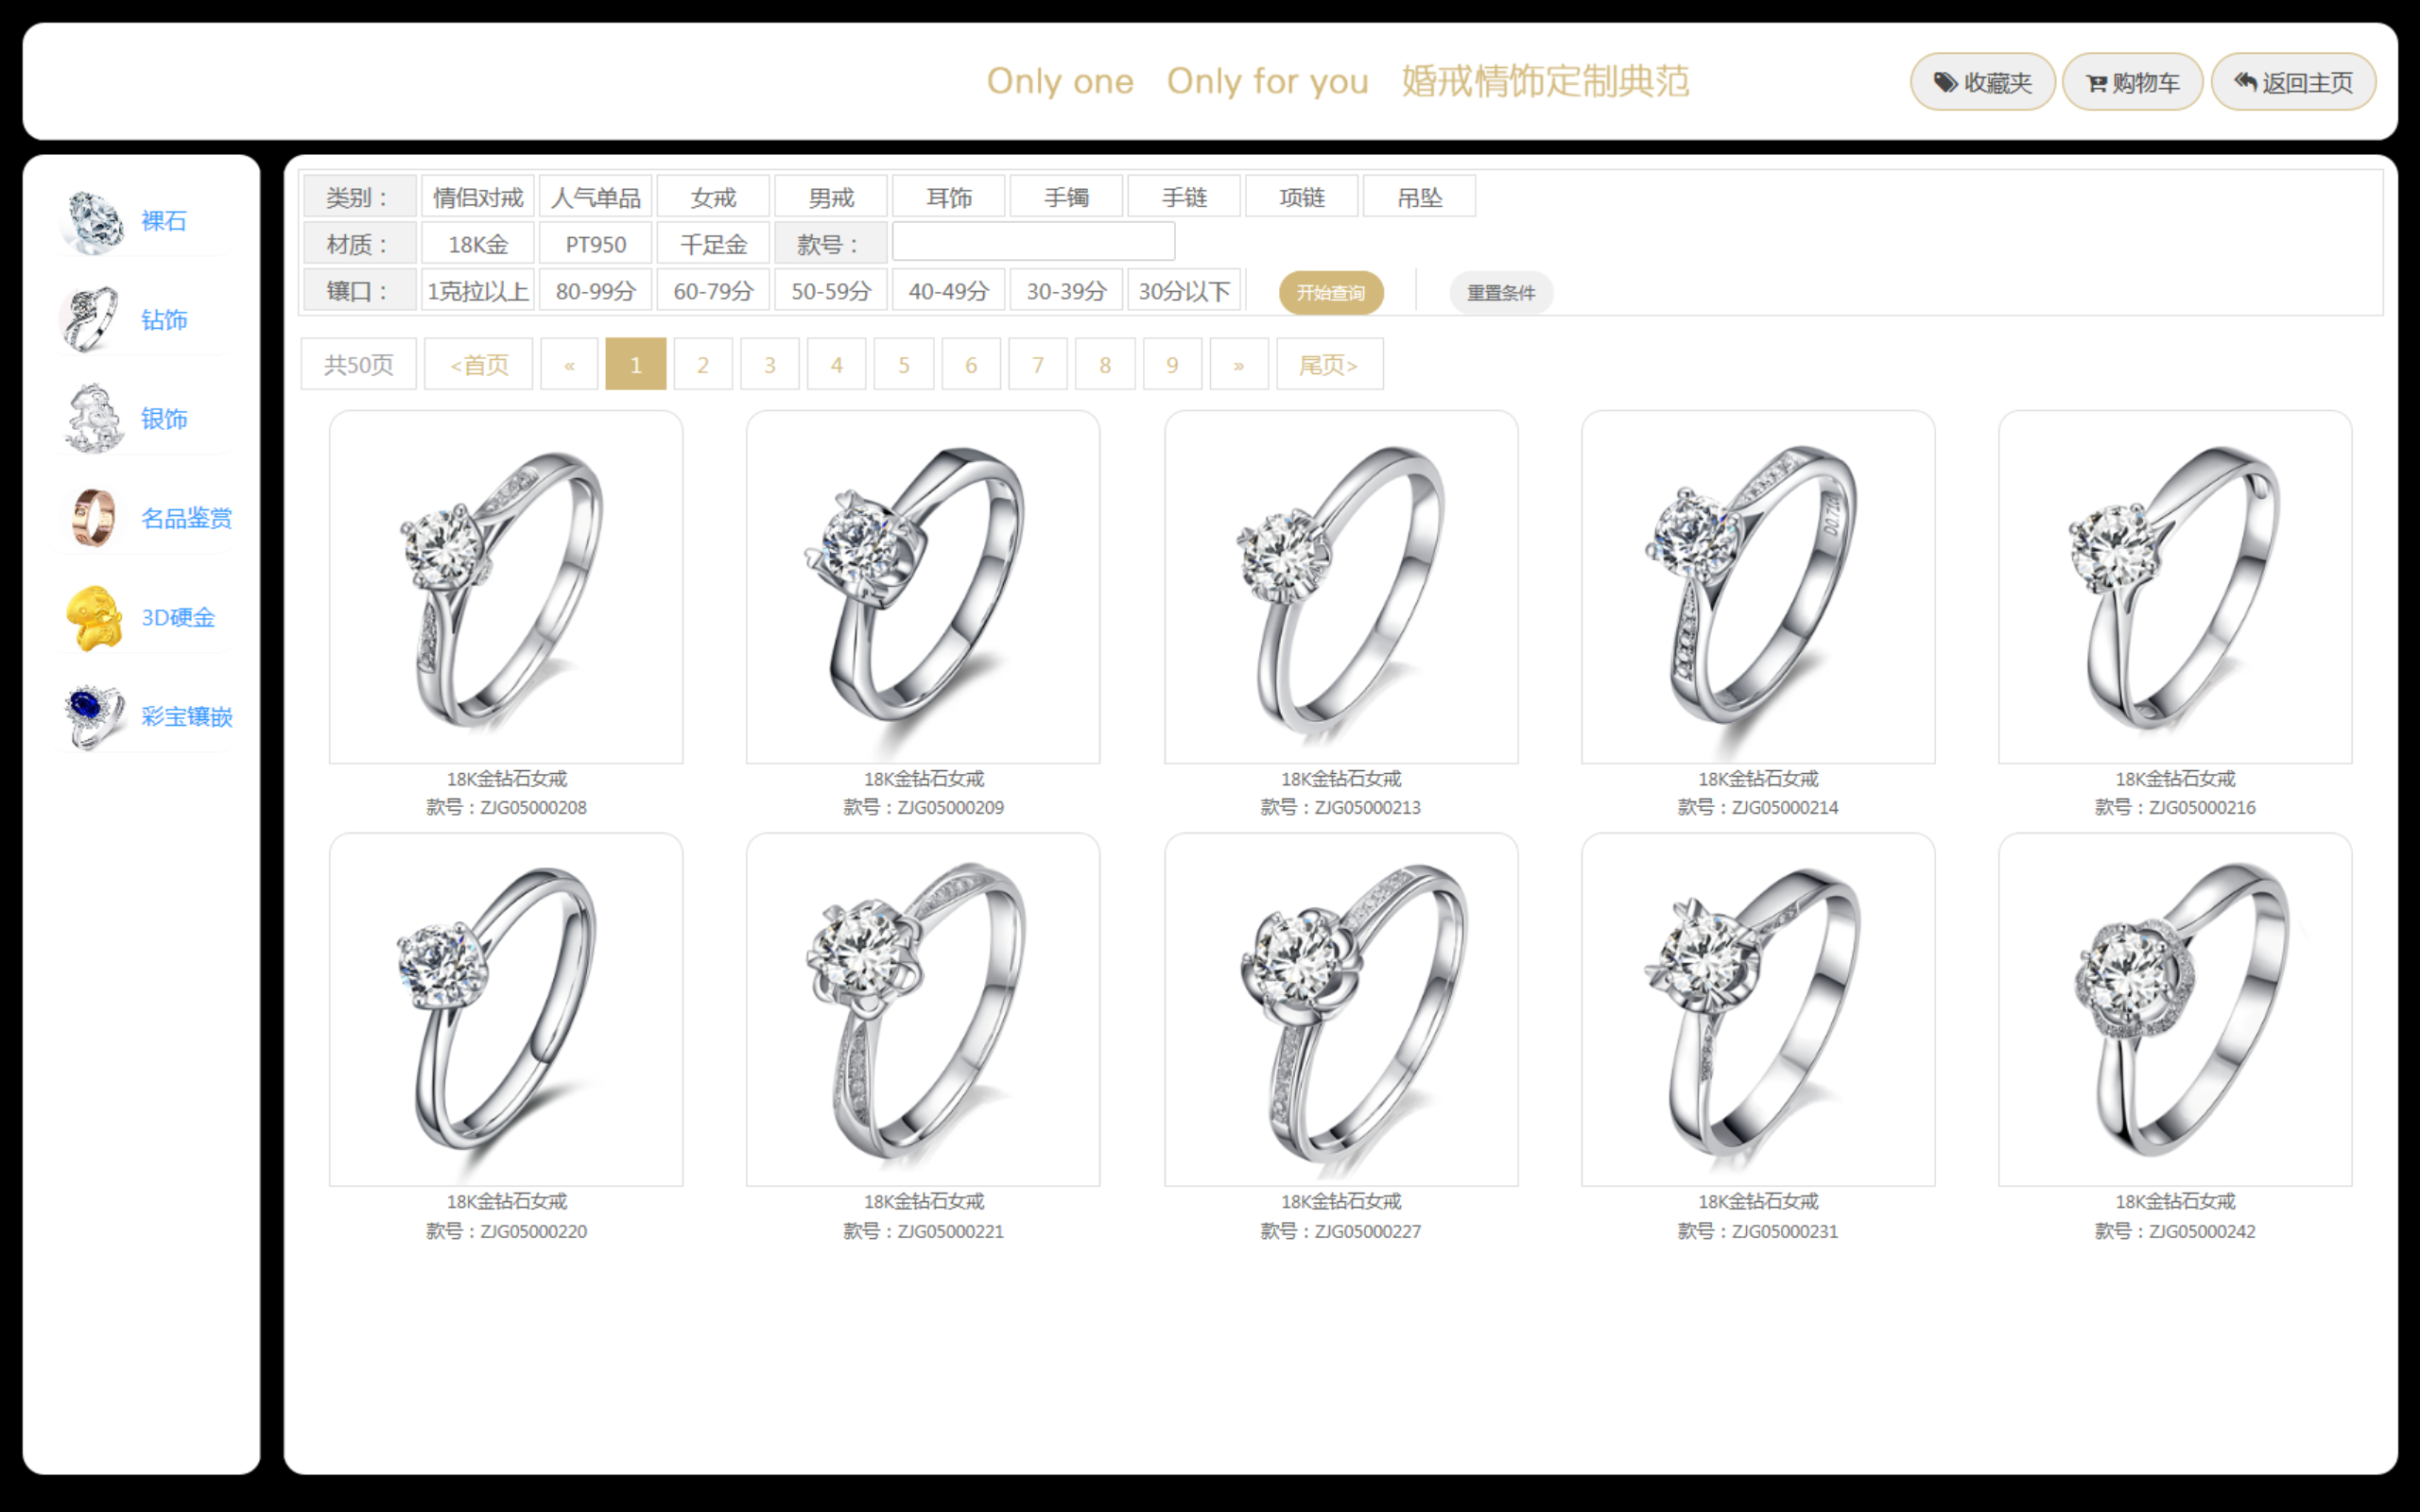The width and height of the screenshot is (2420, 1512).
Task: Go to page 7
Action: [x=1038, y=365]
